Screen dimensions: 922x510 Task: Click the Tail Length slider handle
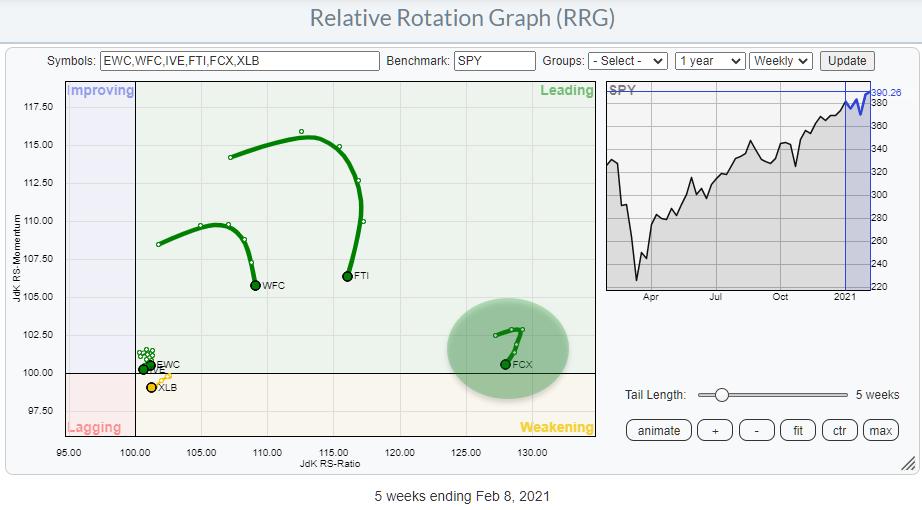tap(721, 395)
